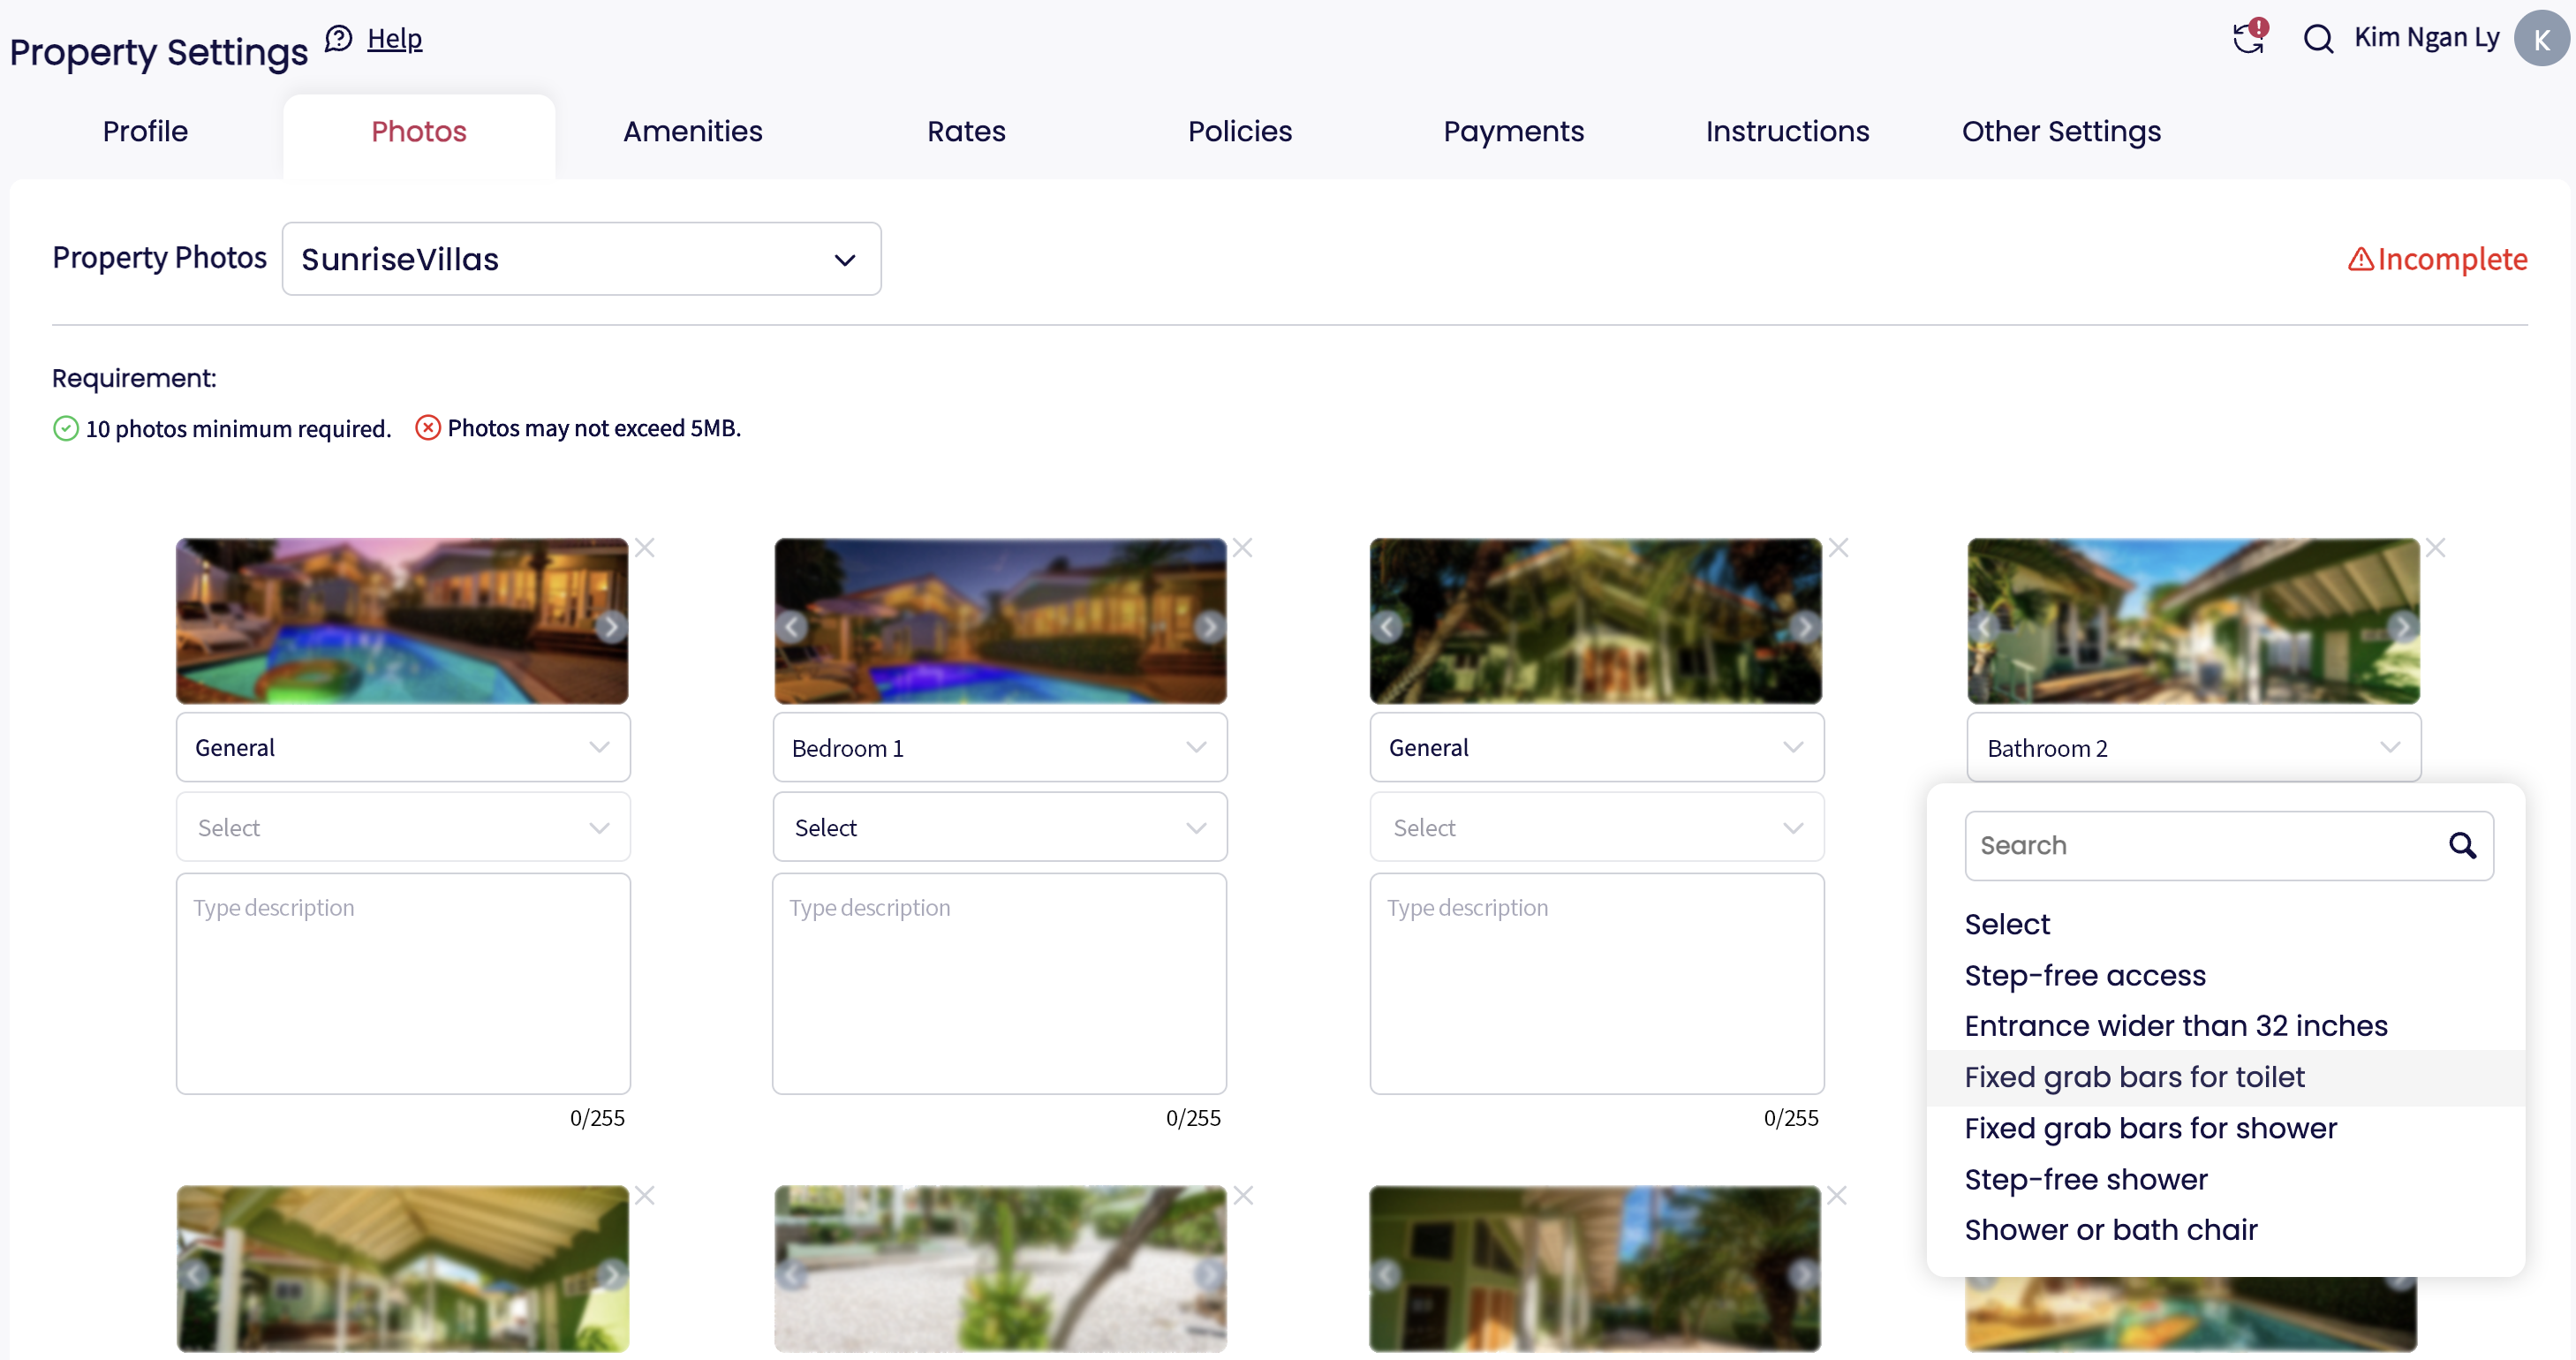
Task: Show next image on first photo
Action: coord(610,627)
